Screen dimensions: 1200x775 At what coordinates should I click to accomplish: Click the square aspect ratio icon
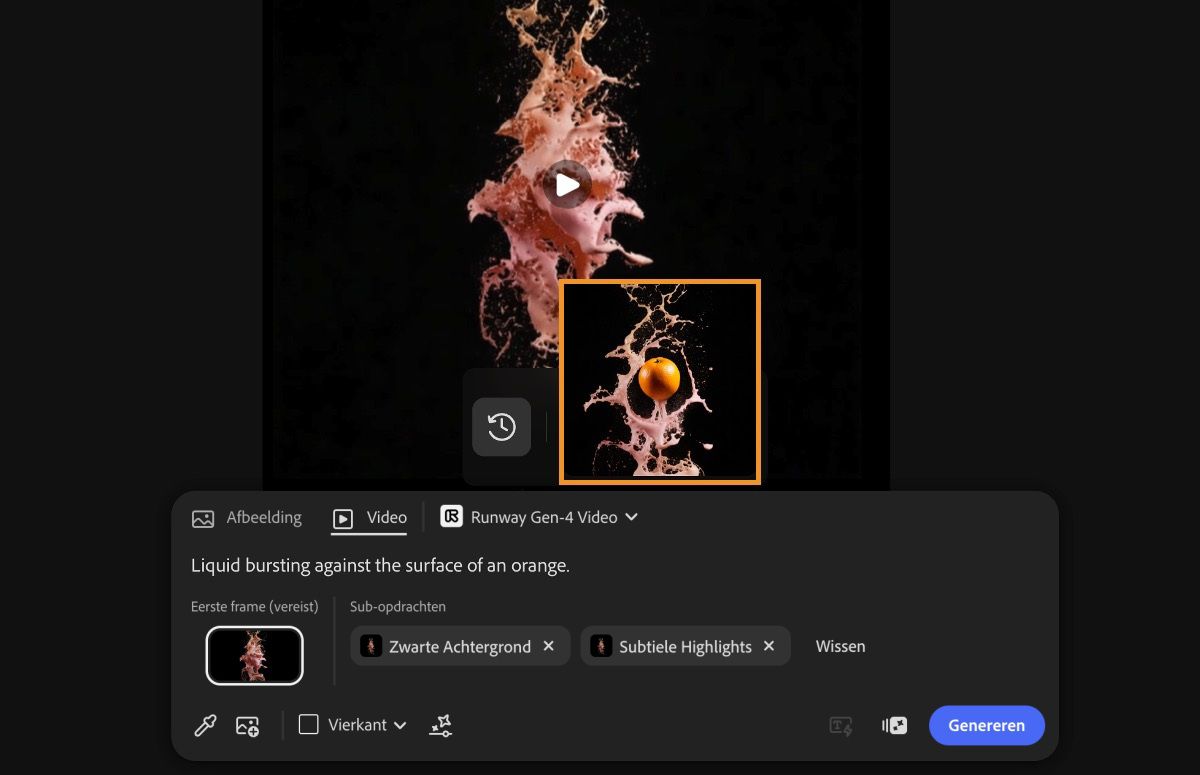click(x=309, y=724)
